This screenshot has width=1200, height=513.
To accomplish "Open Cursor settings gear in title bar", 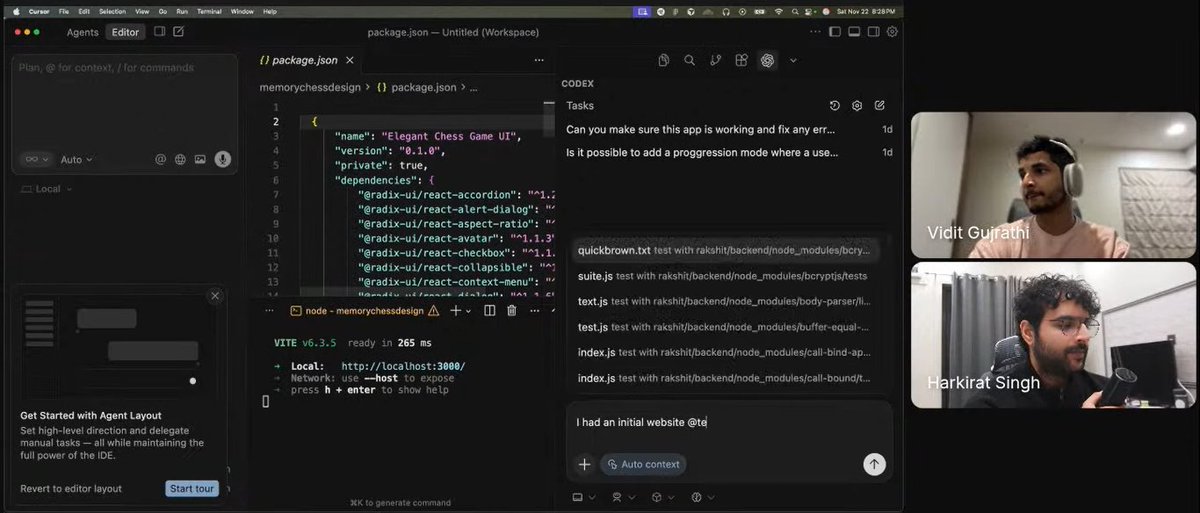I will coord(892,32).
